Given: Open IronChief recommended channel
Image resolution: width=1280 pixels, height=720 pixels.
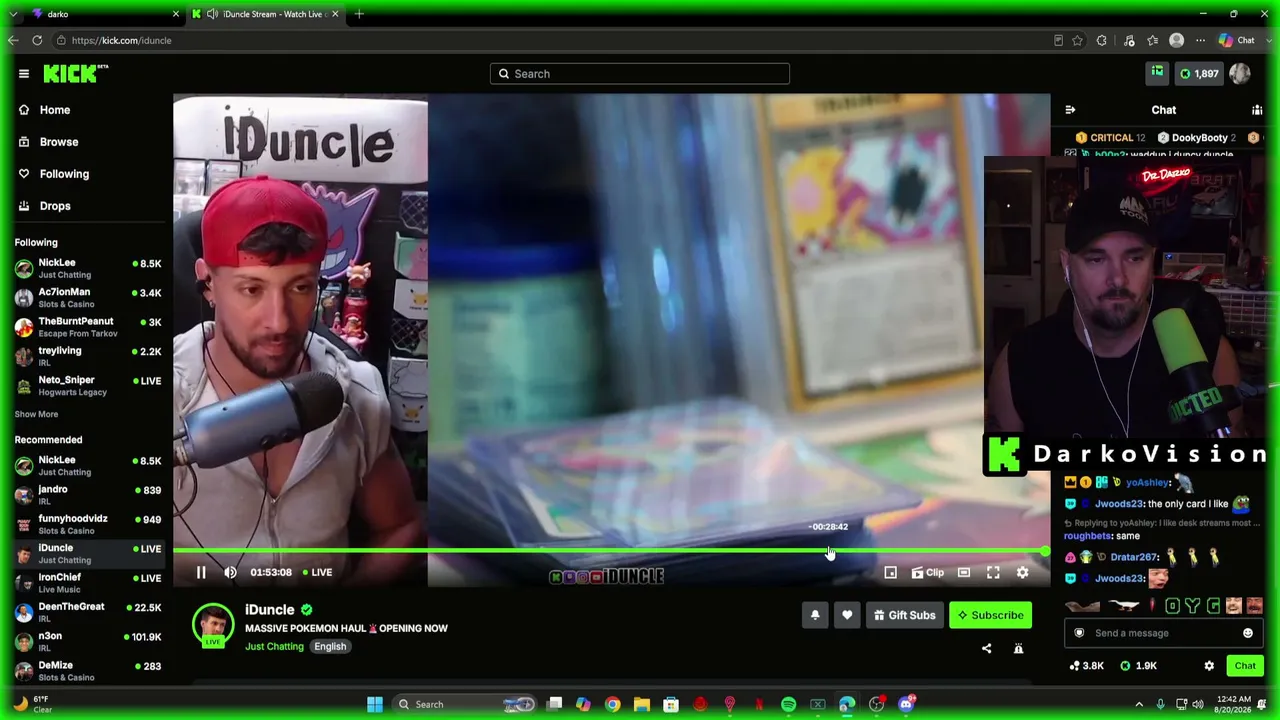Looking at the screenshot, I should 87,582.
